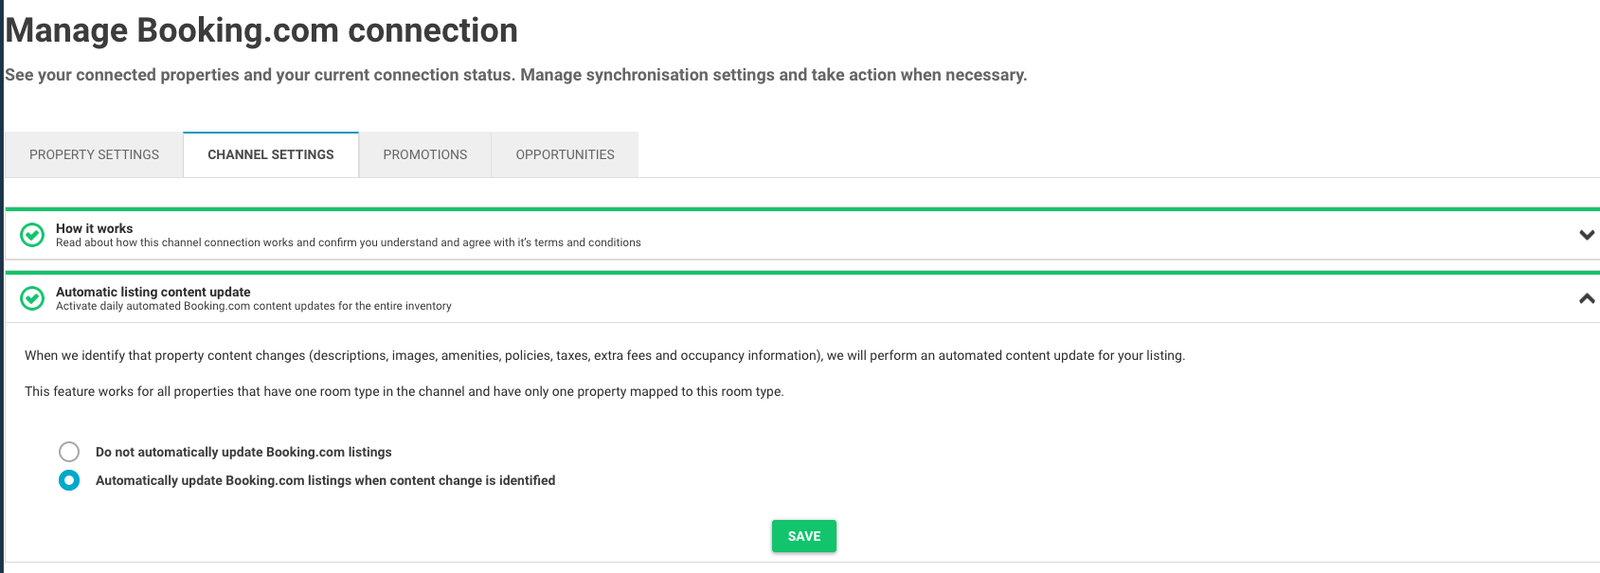Click the 'See your connected properties' subtitle text

(515, 75)
